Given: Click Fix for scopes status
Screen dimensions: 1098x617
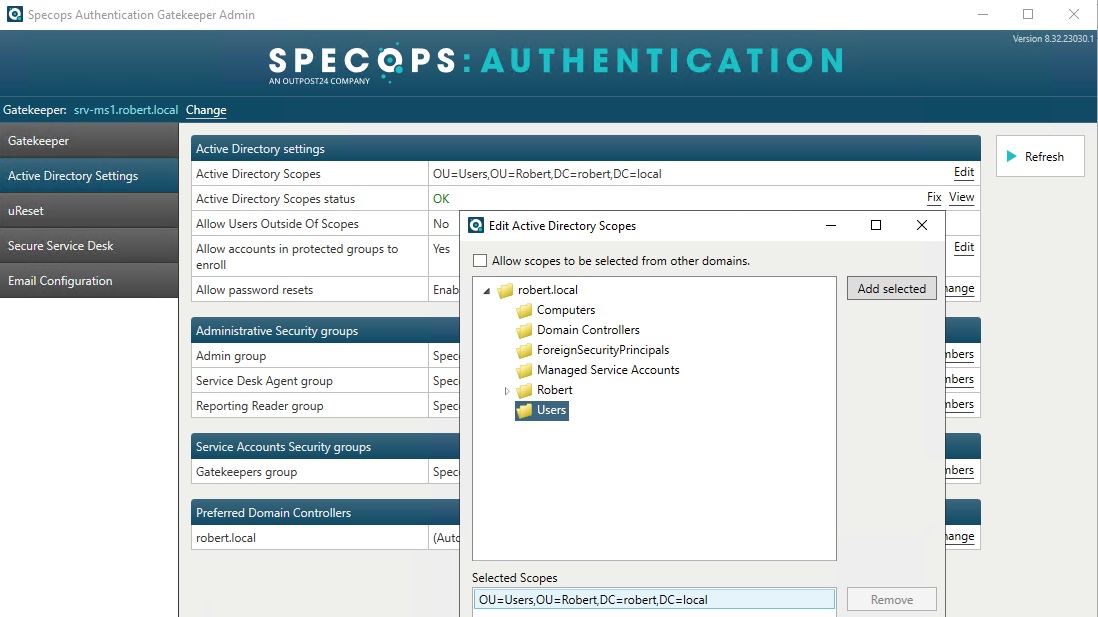Looking at the screenshot, I should (x=934, y=197).
